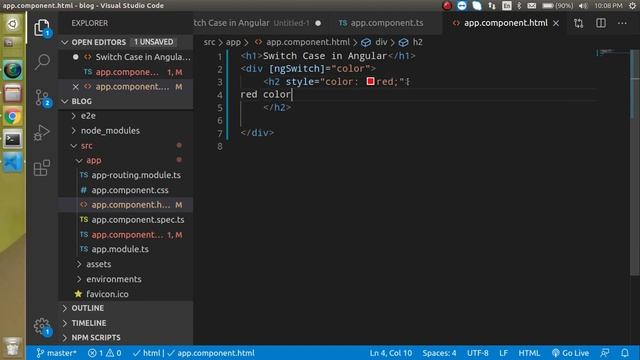Switch to the app.component.ts tab
The width and height of the screenshot is (640, 360).
pyautogui.click(x=386, y=23)
